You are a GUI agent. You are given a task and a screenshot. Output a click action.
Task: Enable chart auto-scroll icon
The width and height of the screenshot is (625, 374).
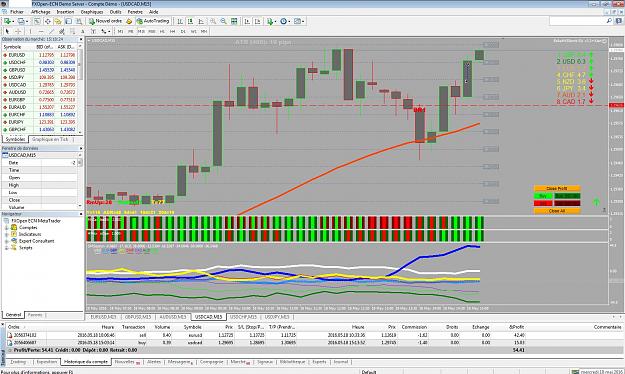point(247,21)
